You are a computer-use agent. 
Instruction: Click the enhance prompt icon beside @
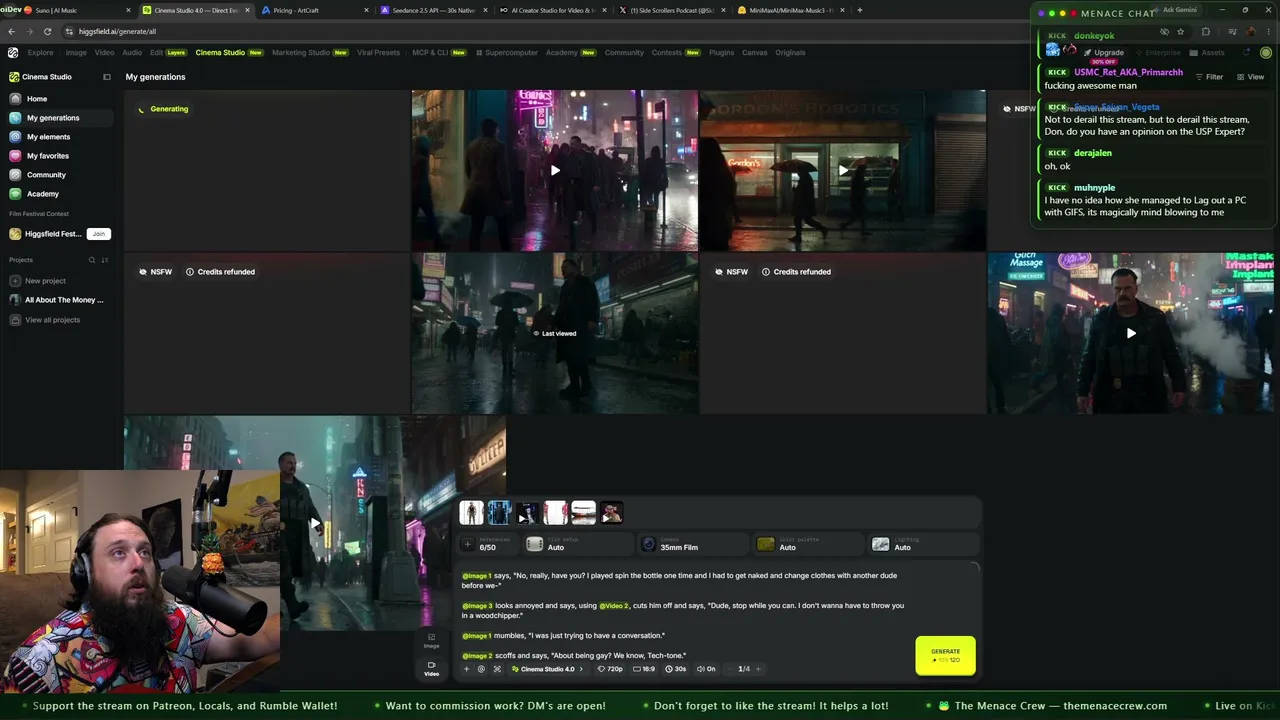[x=497, y=669]
